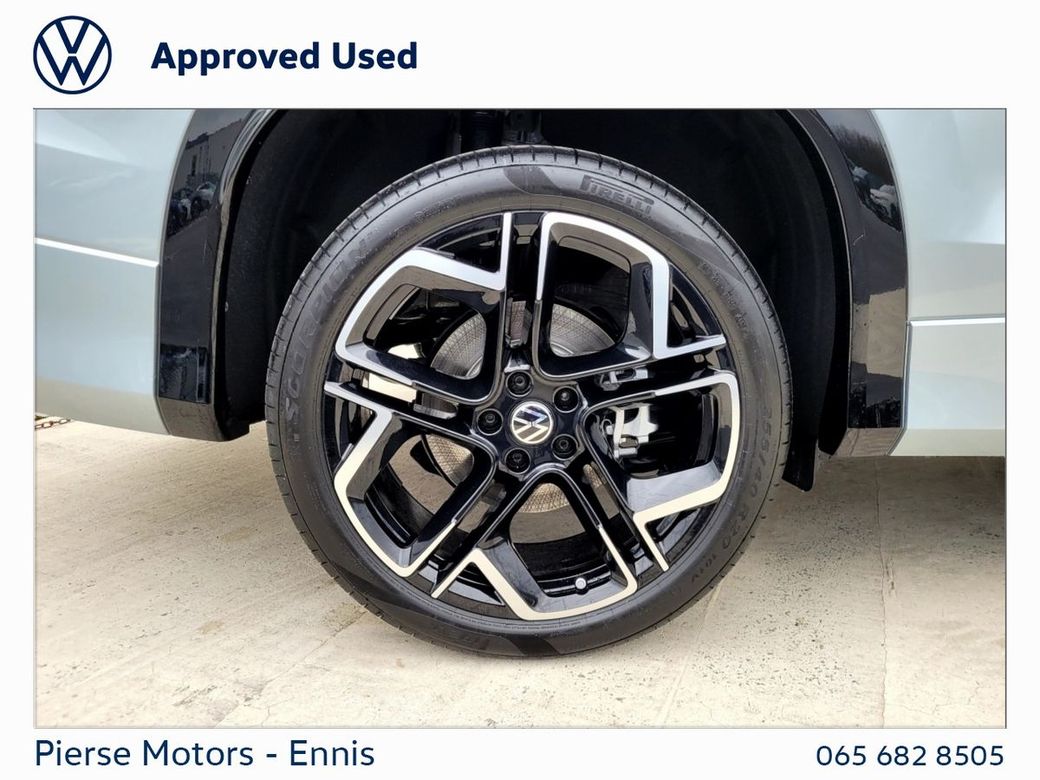The image size is (1040, 780).
Task: Open the Approved Used heading link
Action: tap(284, 56)
